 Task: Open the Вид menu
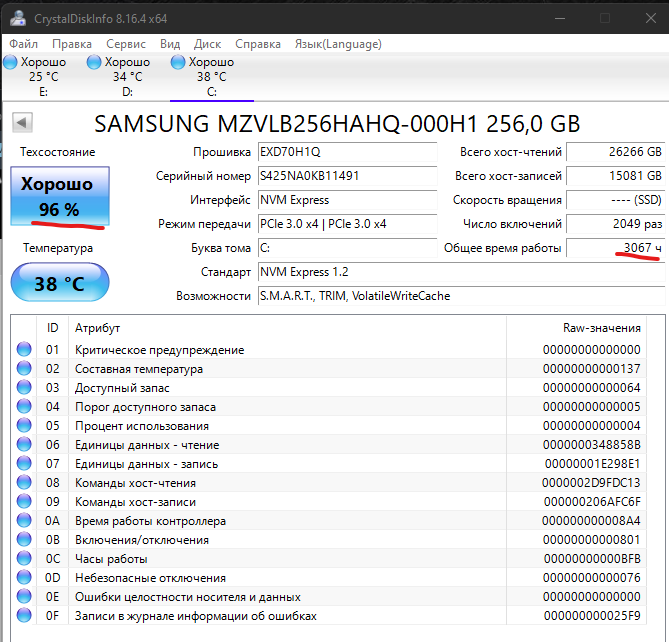pos(170,44)
